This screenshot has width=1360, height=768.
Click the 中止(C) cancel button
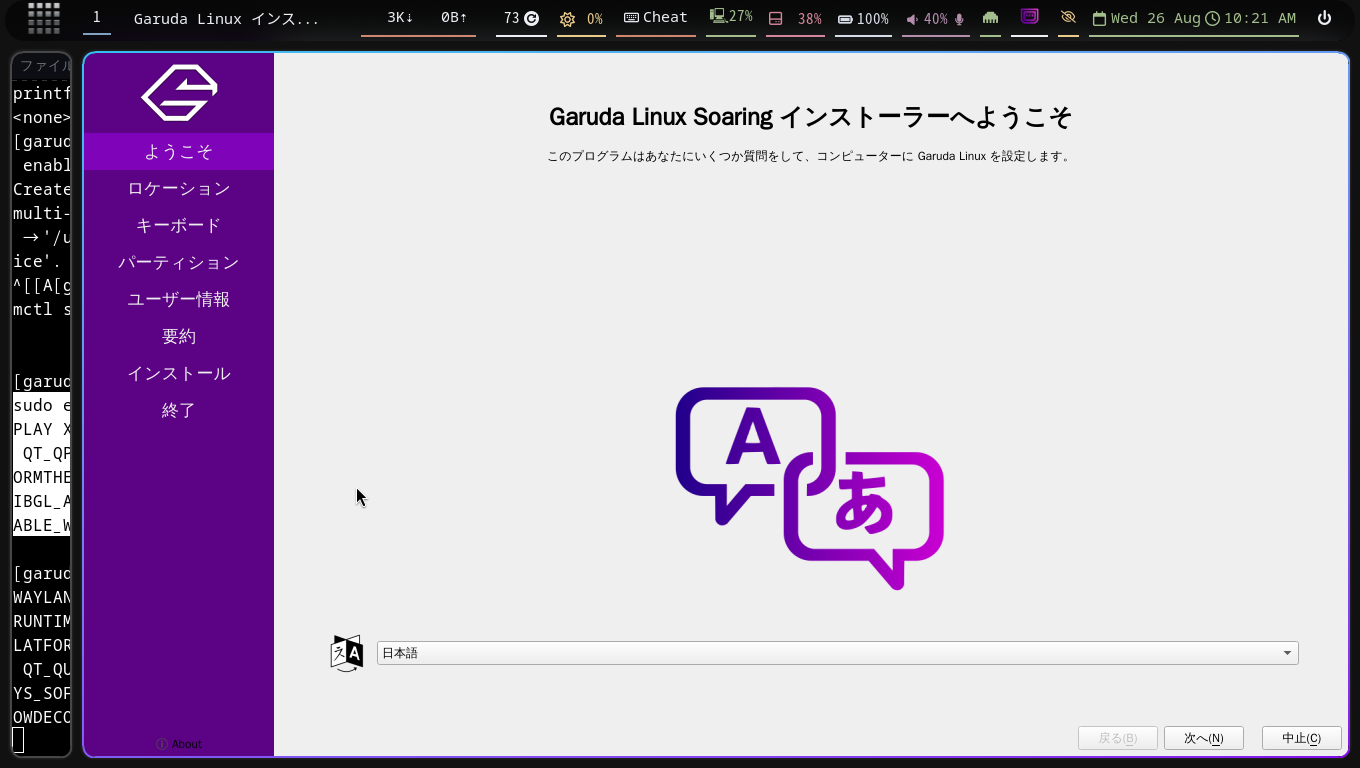[1302, 739]
